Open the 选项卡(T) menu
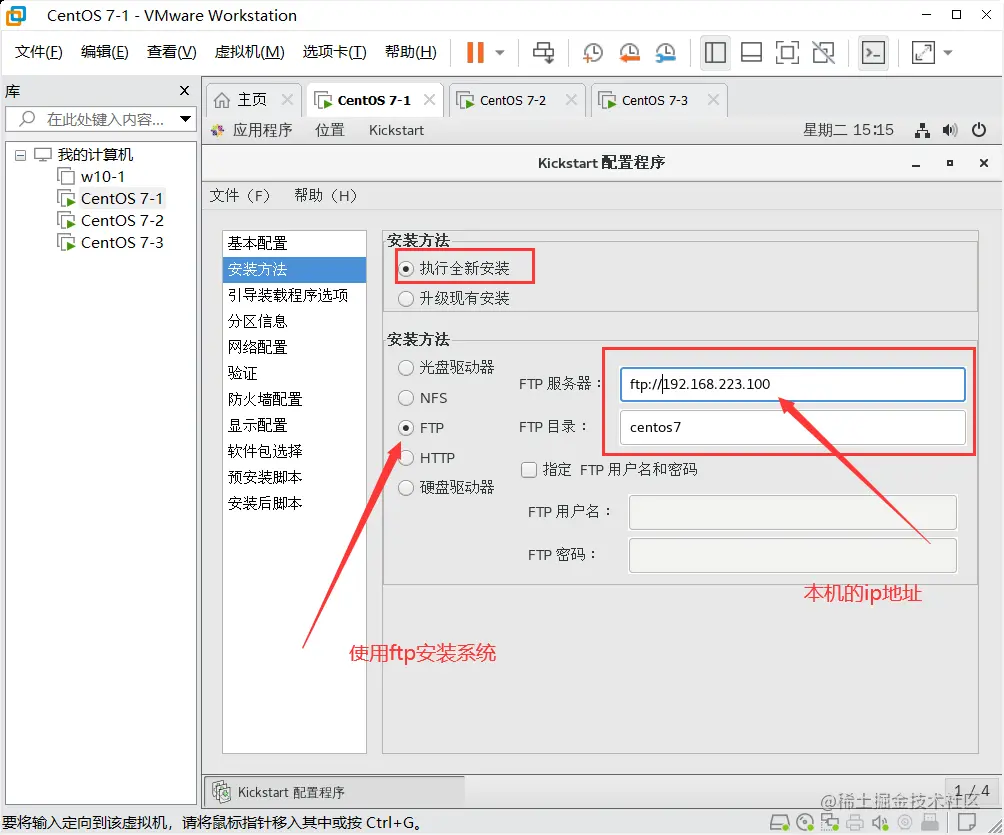This screenshot has height=835, width=1004. point(334,52)
